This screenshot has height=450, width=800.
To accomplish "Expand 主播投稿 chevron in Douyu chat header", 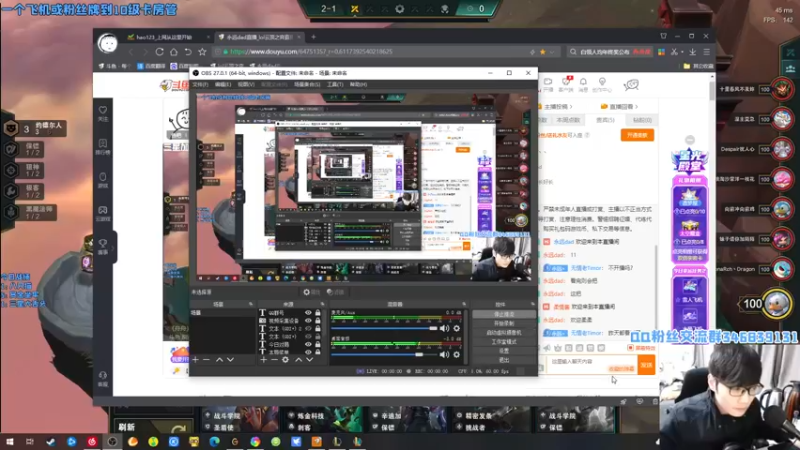I will [570, 107].
